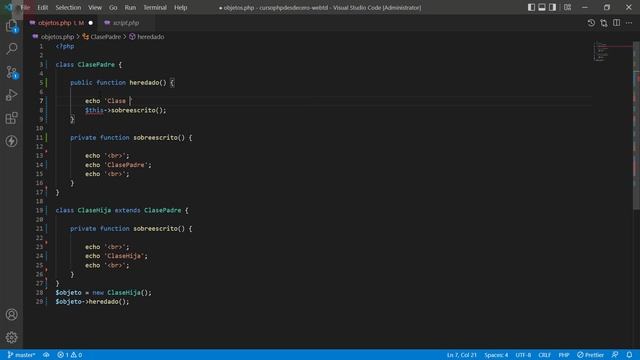Open the Manage gear icon

click(11, 337)
